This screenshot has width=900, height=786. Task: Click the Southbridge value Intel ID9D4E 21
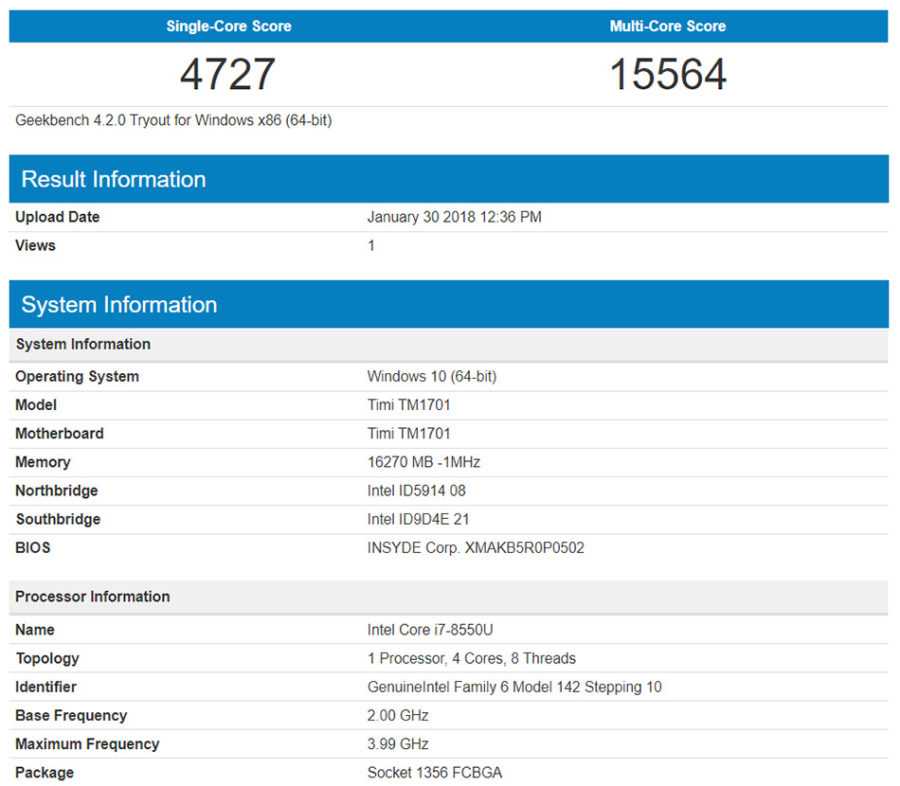pyautogui.click(x=417, y=520)
